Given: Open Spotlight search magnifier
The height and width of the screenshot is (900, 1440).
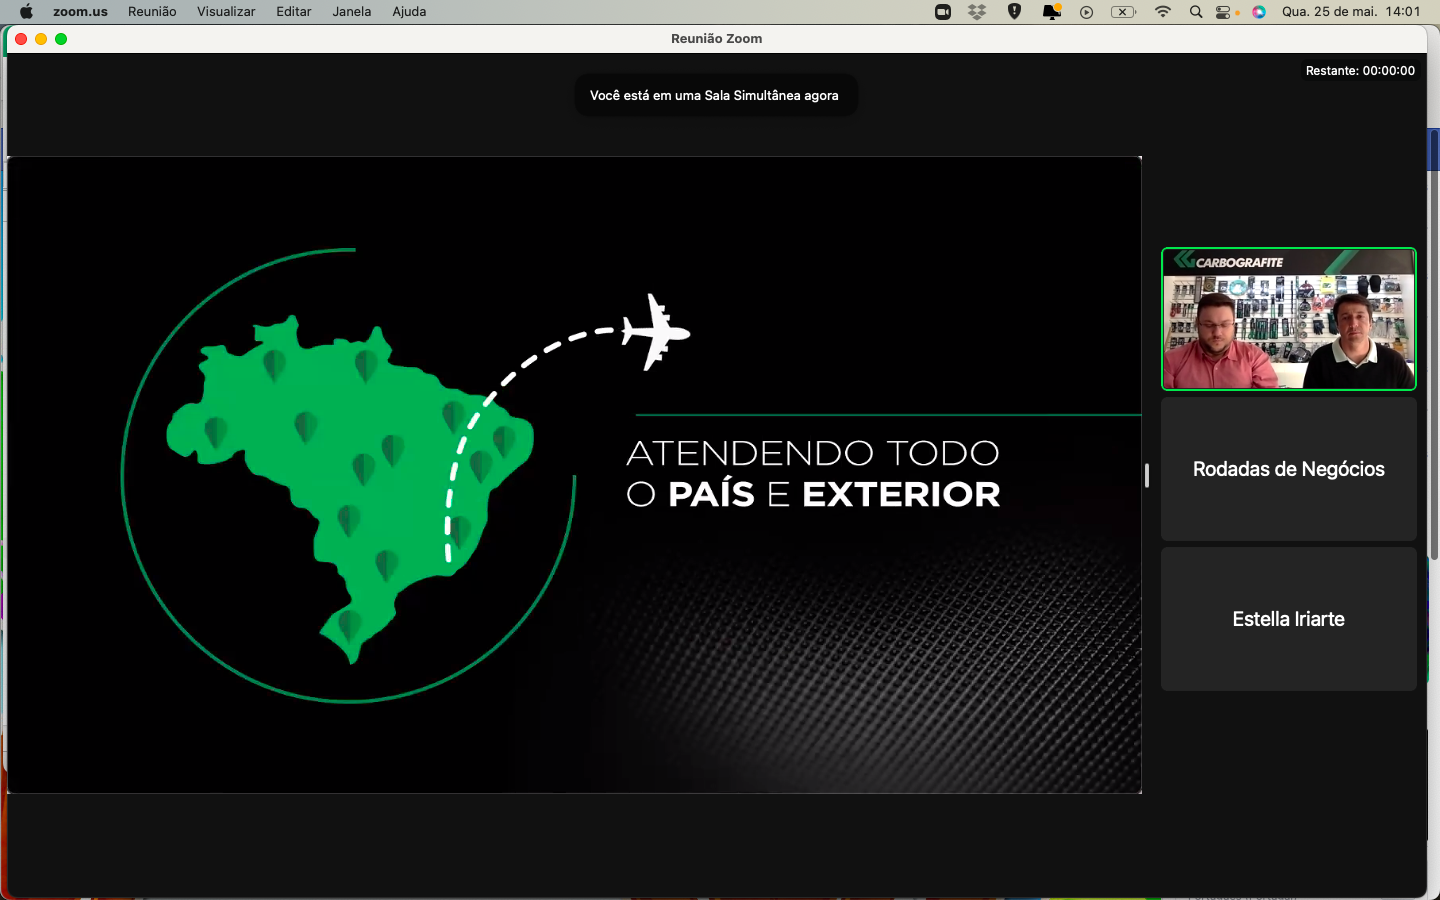Looking at the screenshot, I should pos(1196,12).
